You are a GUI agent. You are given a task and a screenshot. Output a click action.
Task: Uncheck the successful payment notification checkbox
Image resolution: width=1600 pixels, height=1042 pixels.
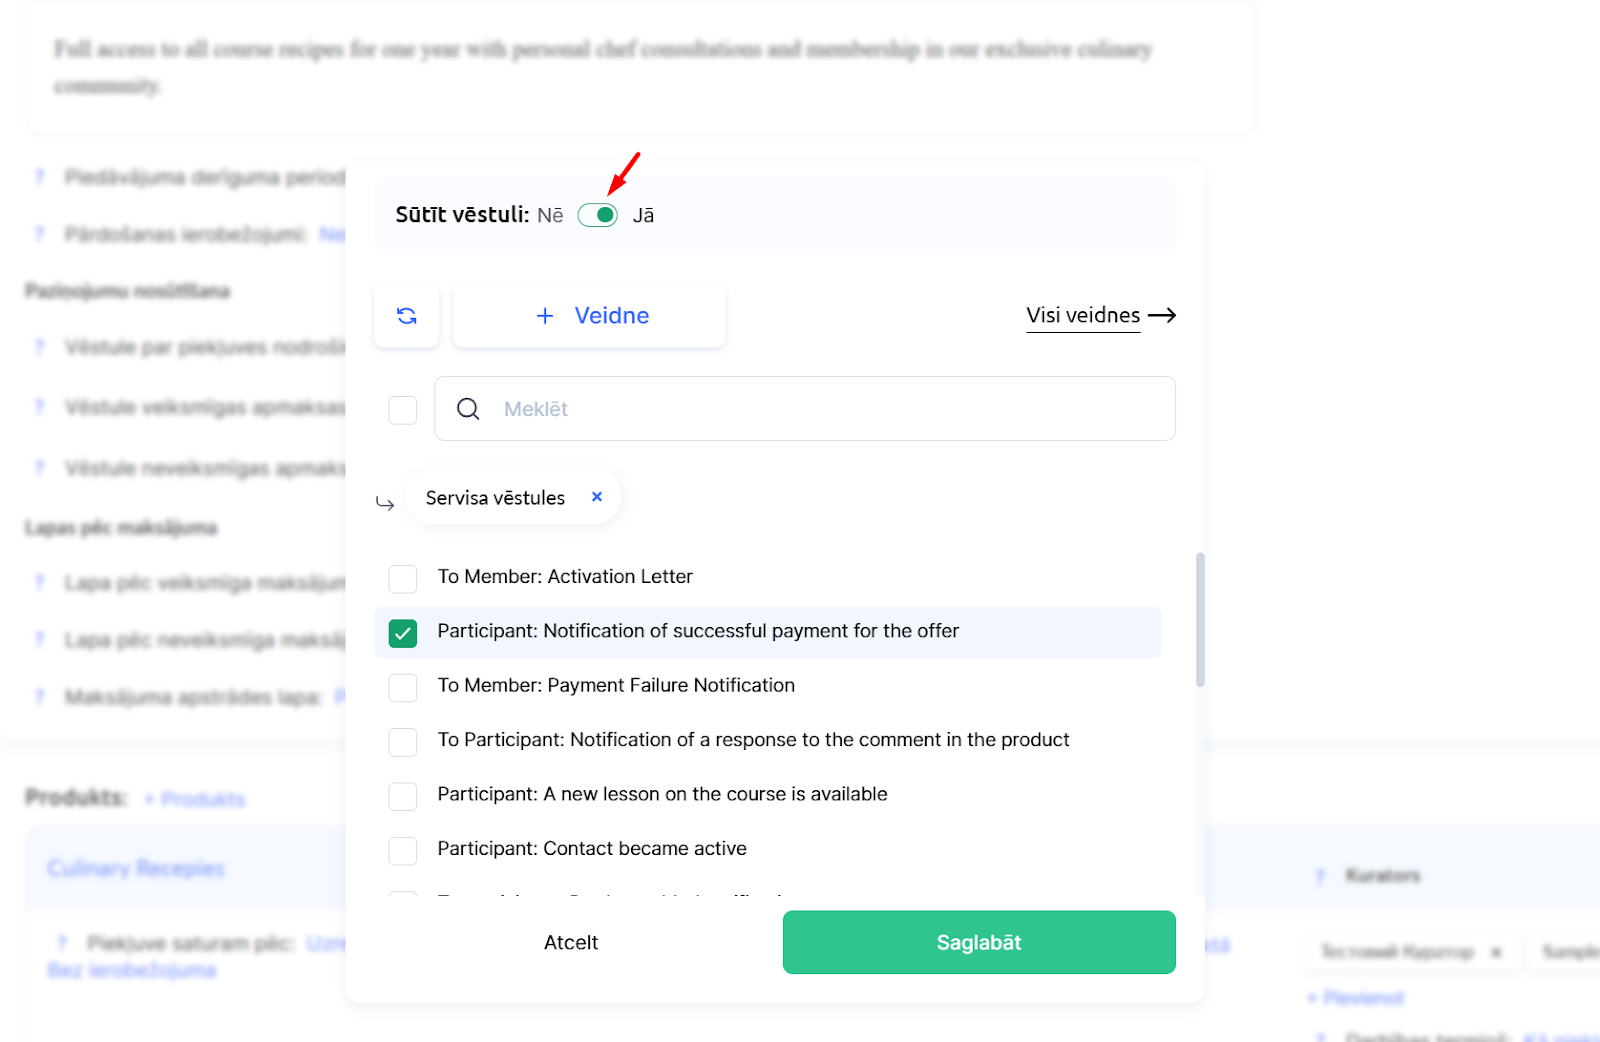[x=403, y=633]
